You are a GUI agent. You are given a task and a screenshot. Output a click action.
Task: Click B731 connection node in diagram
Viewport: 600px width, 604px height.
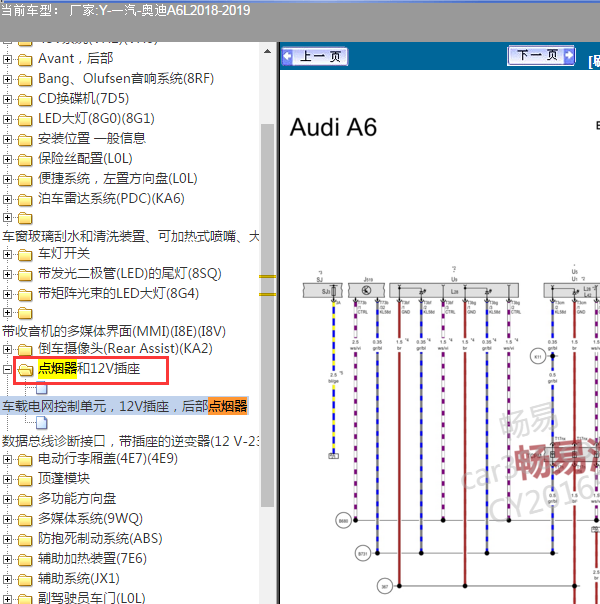362,554
